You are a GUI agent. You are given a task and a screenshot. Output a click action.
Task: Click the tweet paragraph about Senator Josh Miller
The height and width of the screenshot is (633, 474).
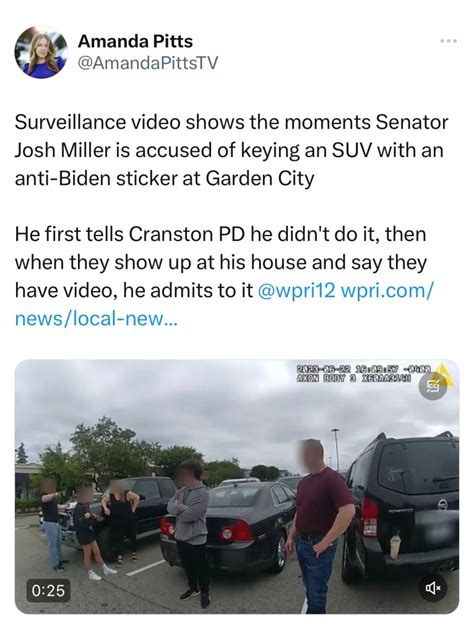pyautogui.click(x=231, y=150)
